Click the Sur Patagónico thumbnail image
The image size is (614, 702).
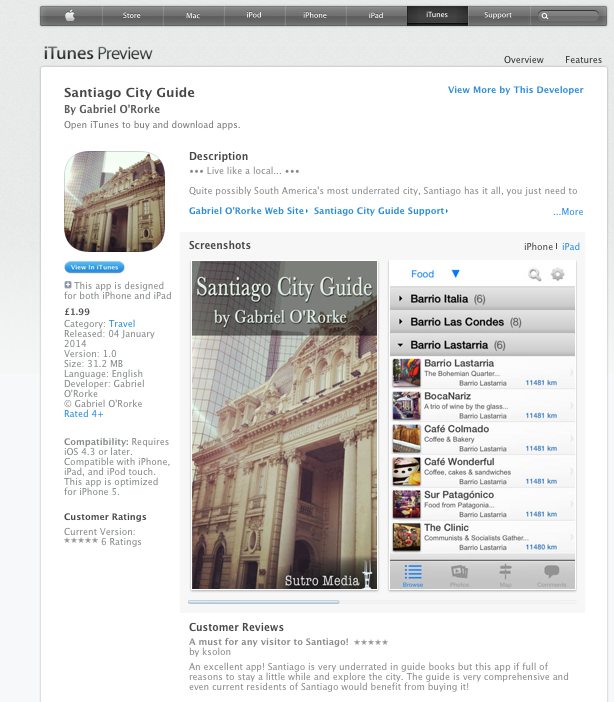[407, 504]
